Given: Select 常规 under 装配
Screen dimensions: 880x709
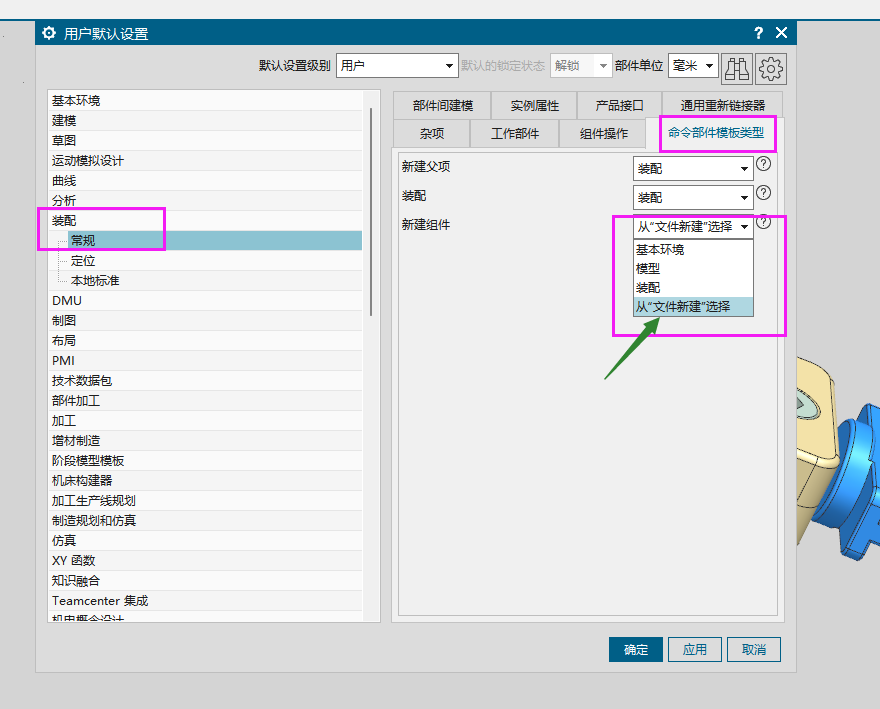Looking at the screenshot, I should (215, 240).
